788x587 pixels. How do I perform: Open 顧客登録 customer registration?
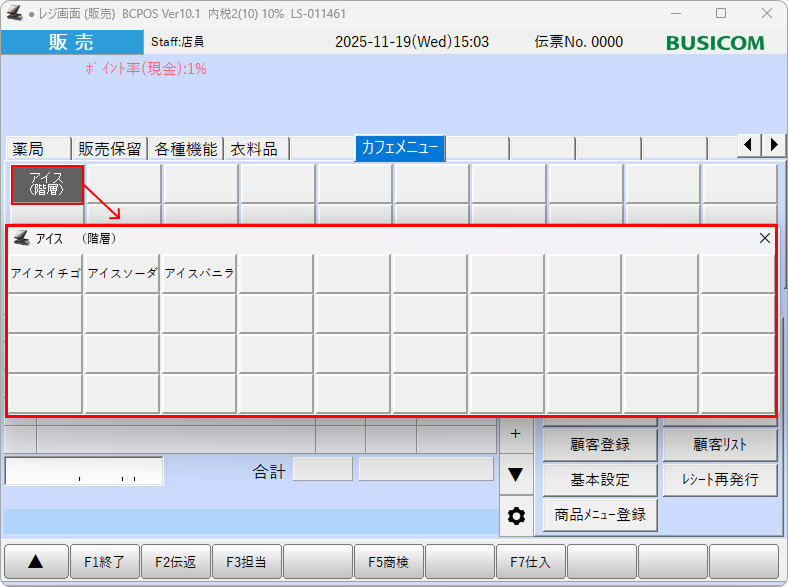point(600,444)
